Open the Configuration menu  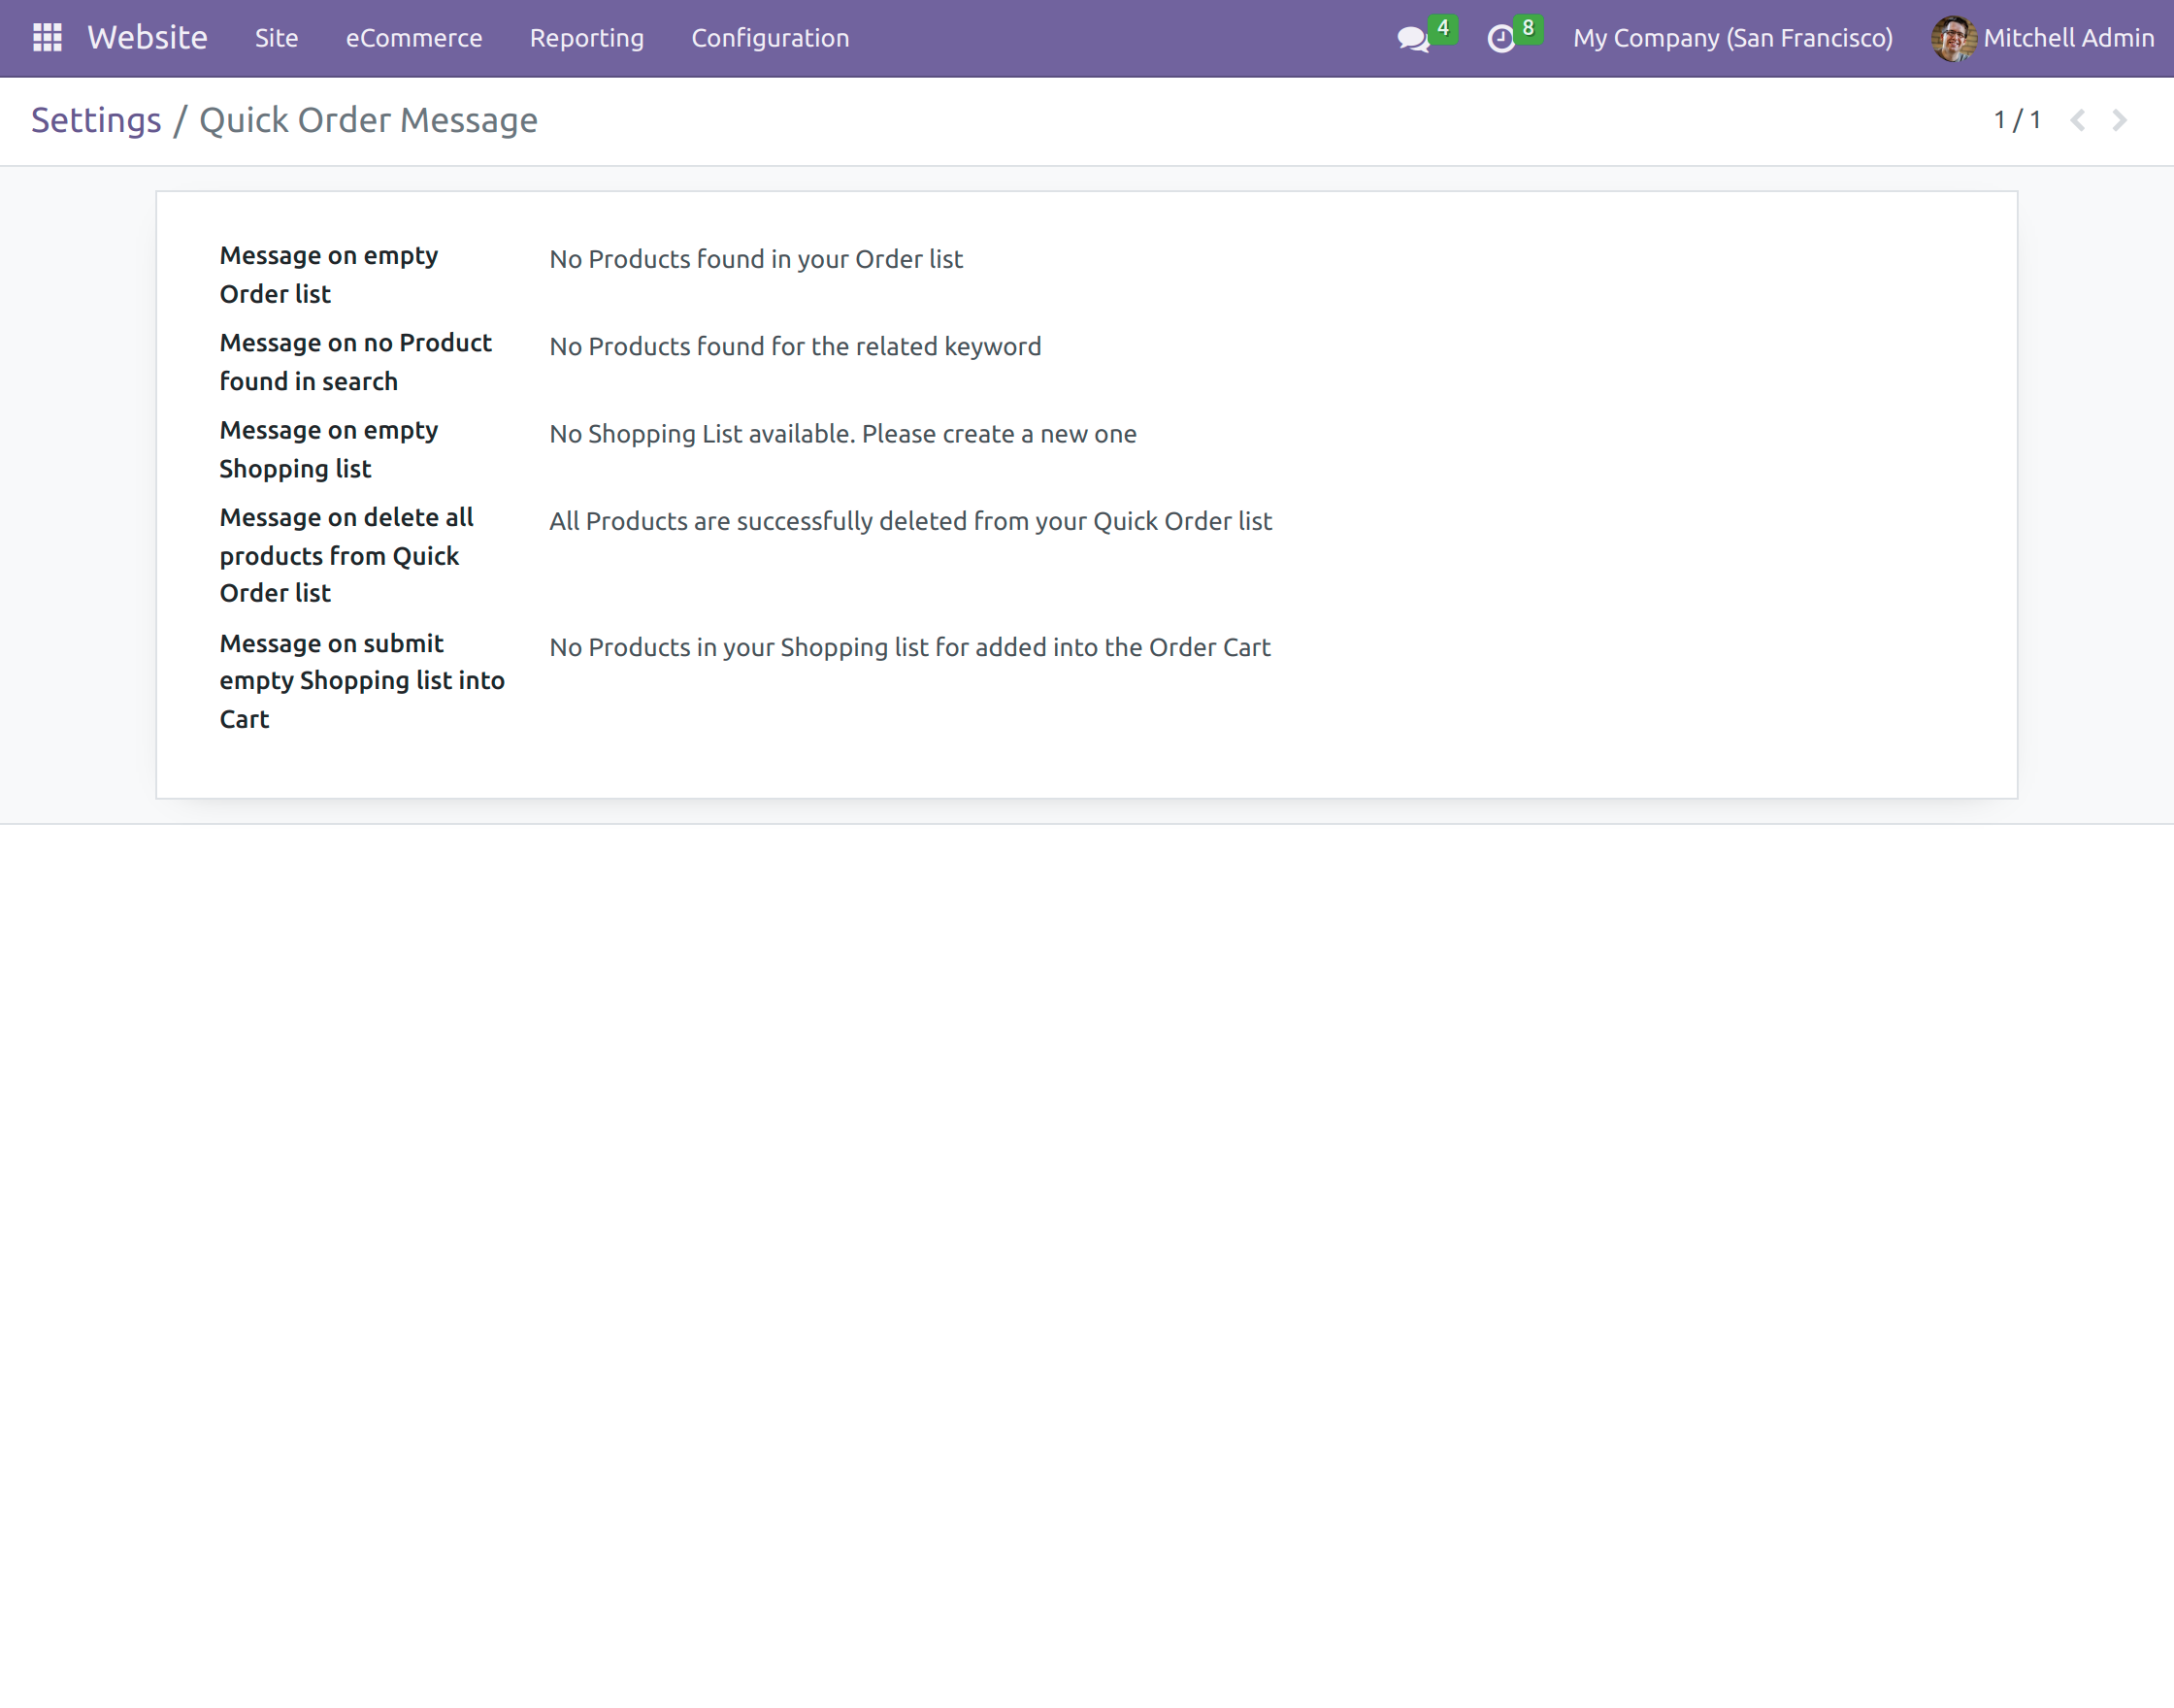pyautogui.click(x=770, y=38)
